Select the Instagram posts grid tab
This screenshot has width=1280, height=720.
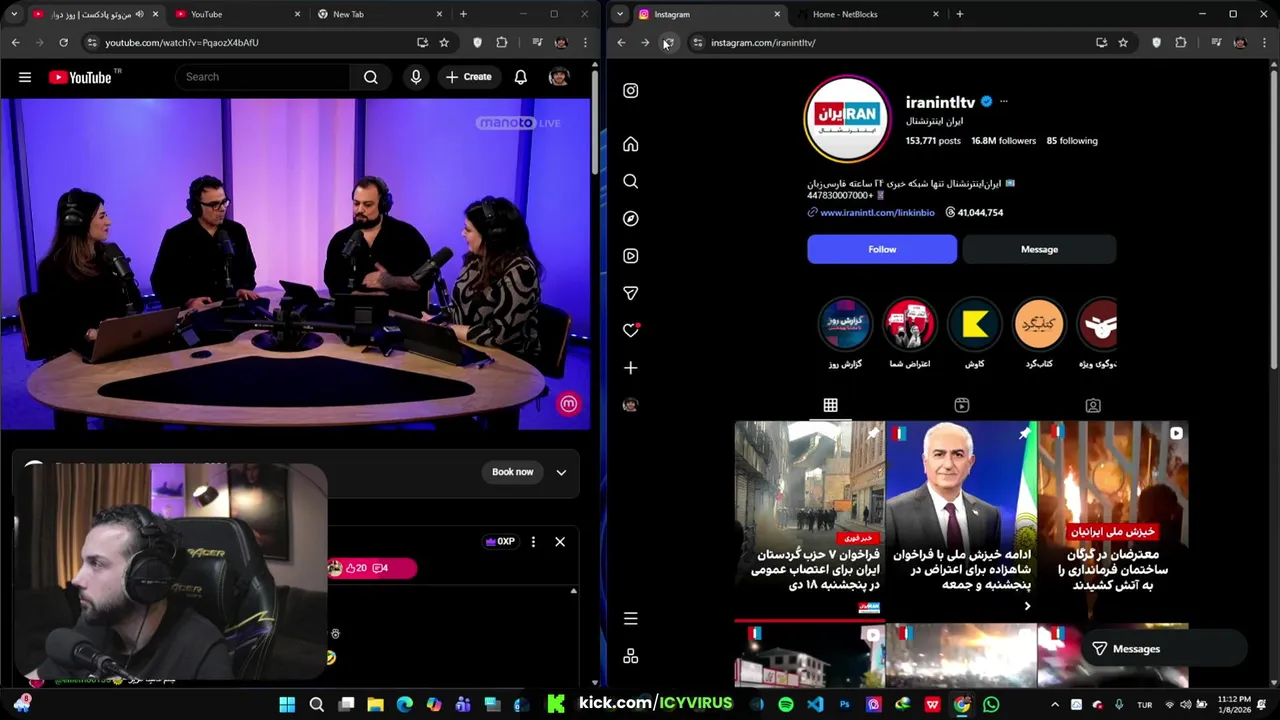pyautogui.click(x=830, y=405)
